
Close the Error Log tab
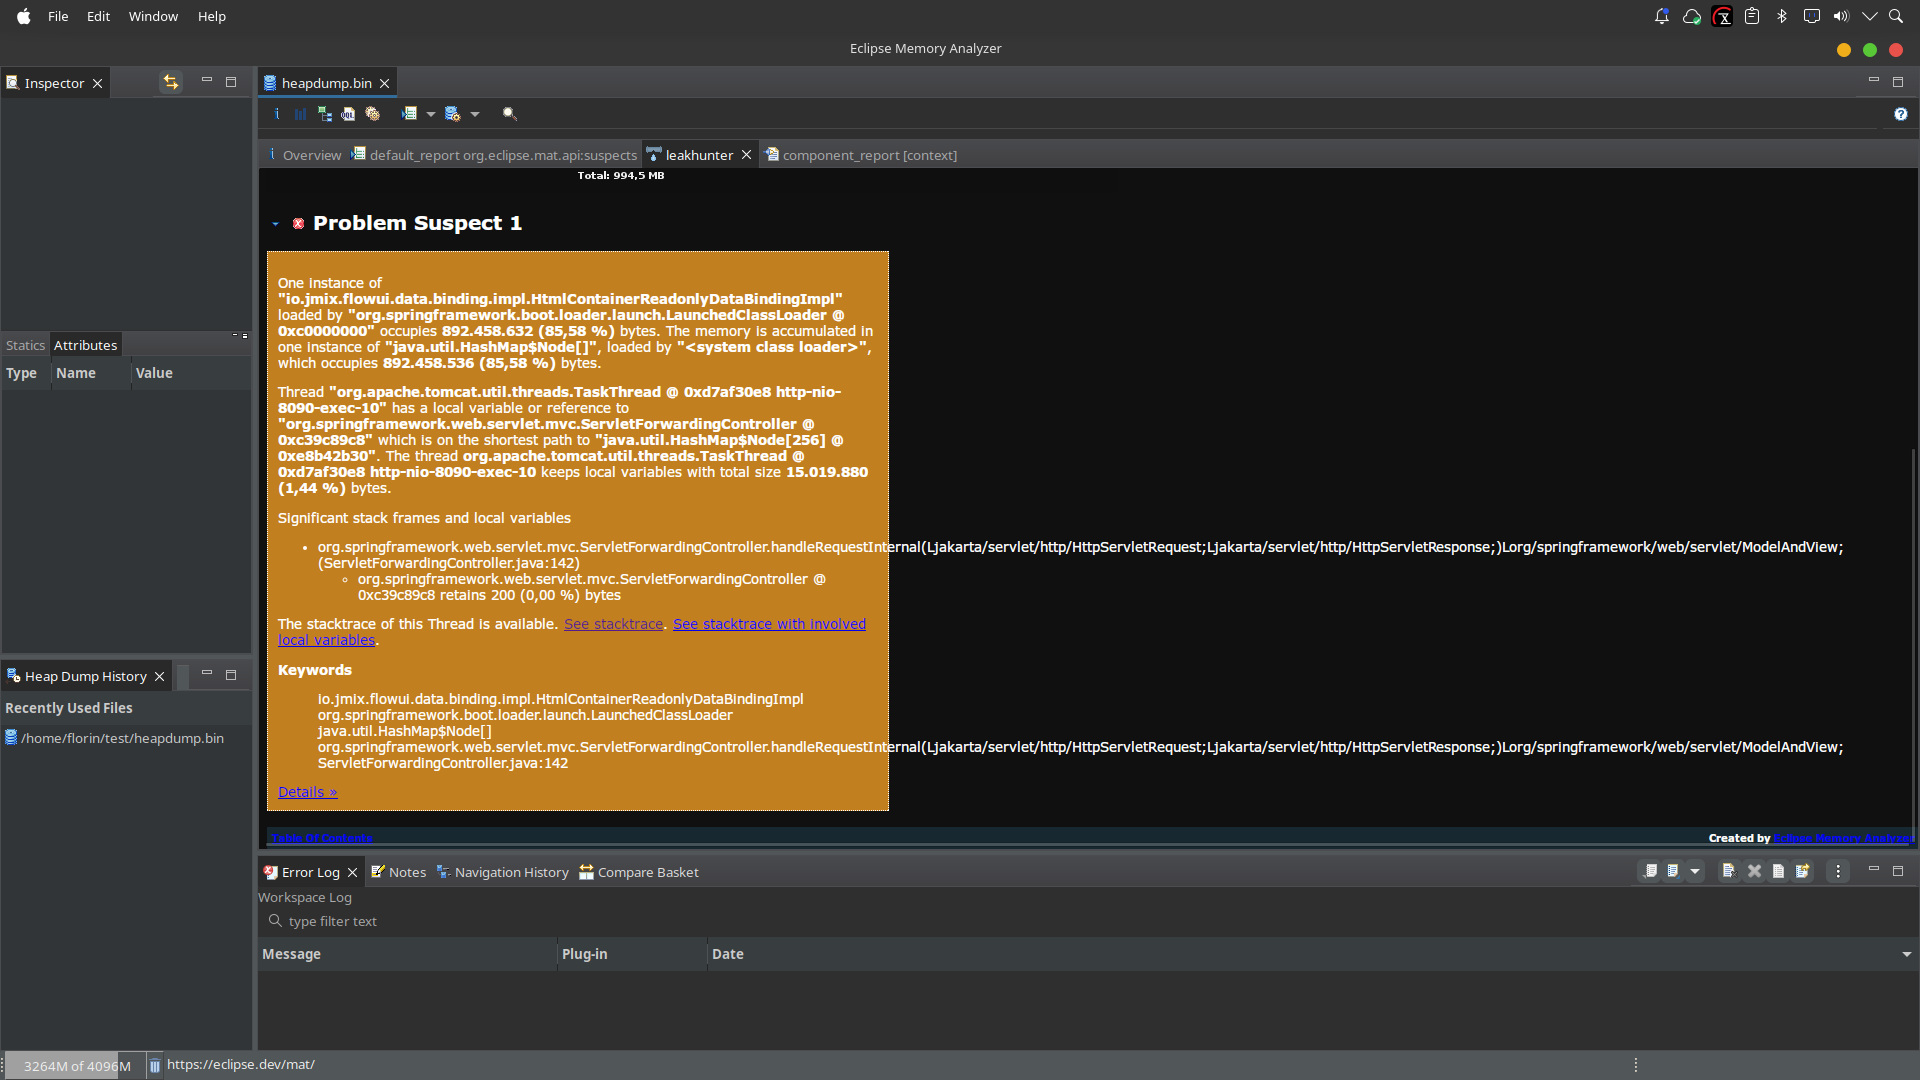pos(352,872)
